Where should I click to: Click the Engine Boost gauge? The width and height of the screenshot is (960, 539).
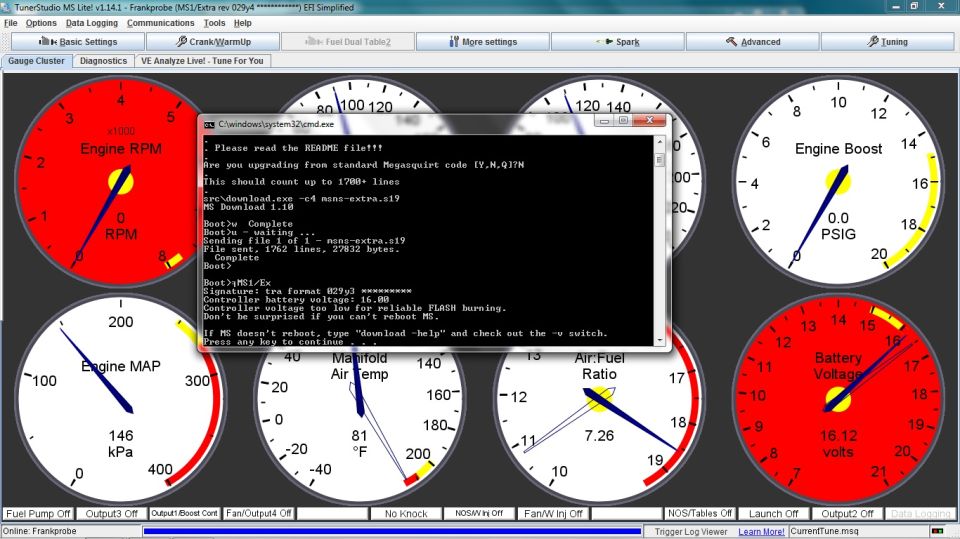(838, 182)
